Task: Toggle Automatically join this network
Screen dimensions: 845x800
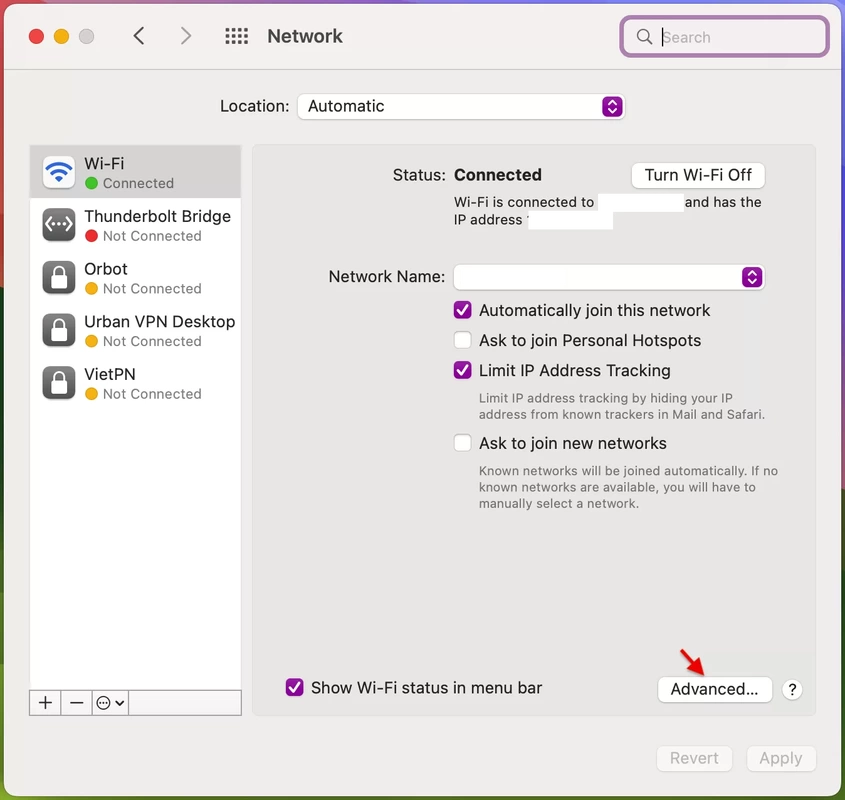Action: click(x=462, y=310)
